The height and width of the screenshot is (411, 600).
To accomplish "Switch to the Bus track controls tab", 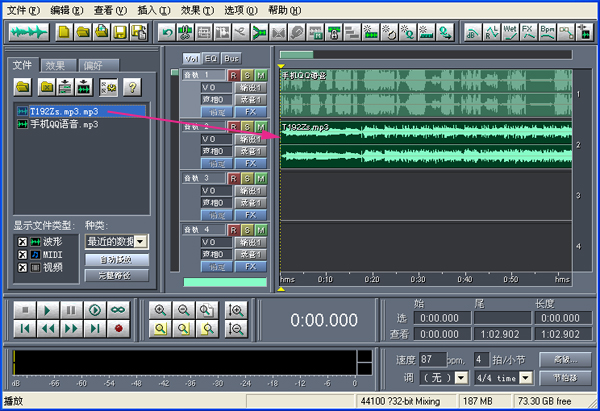I will [x=232, y=59].
